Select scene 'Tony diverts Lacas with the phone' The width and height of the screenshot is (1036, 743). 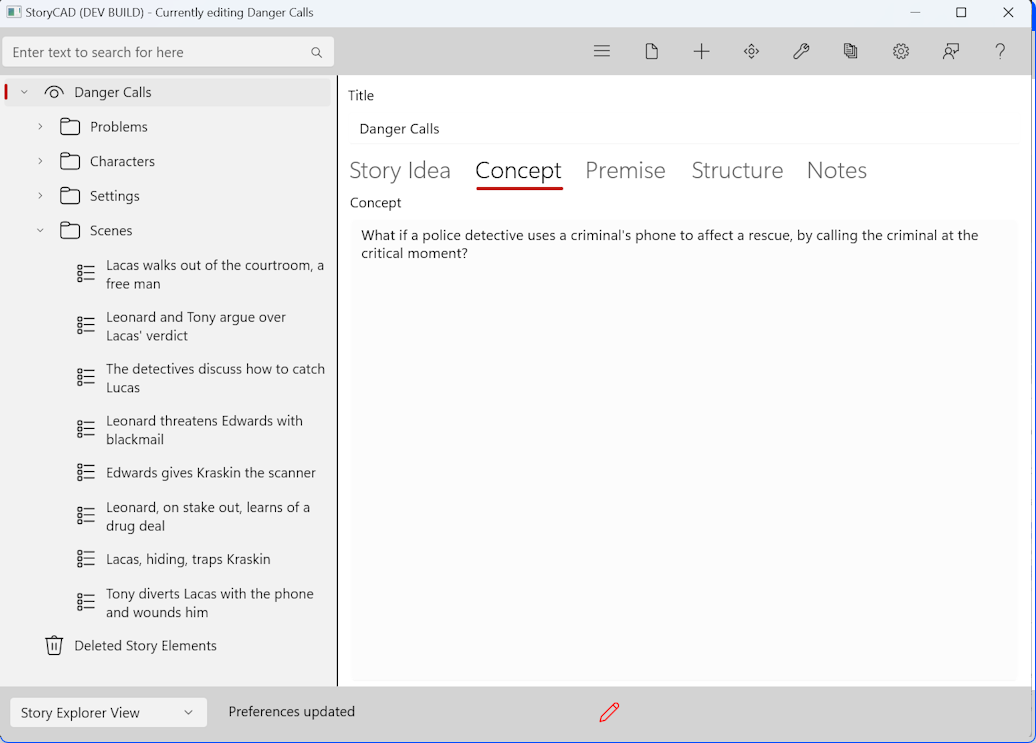[x=209, y=603]
